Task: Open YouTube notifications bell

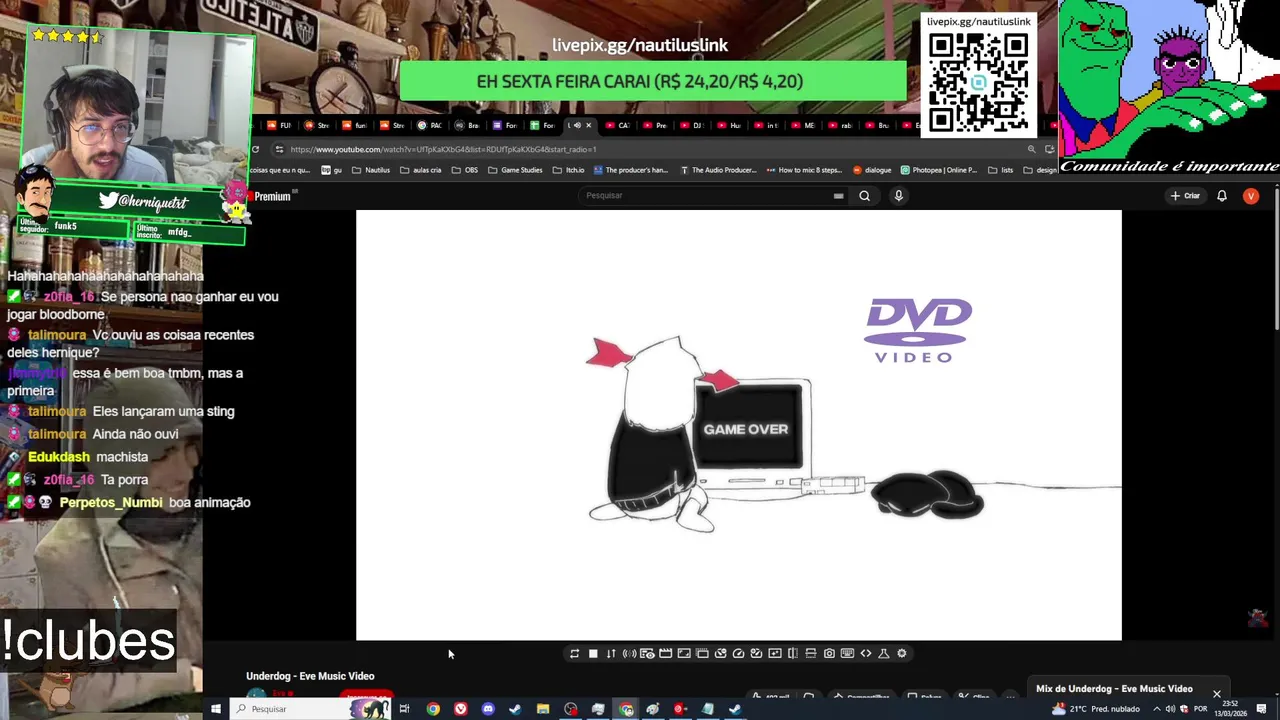Action: pyautogui.click(x=1221, y=196)
